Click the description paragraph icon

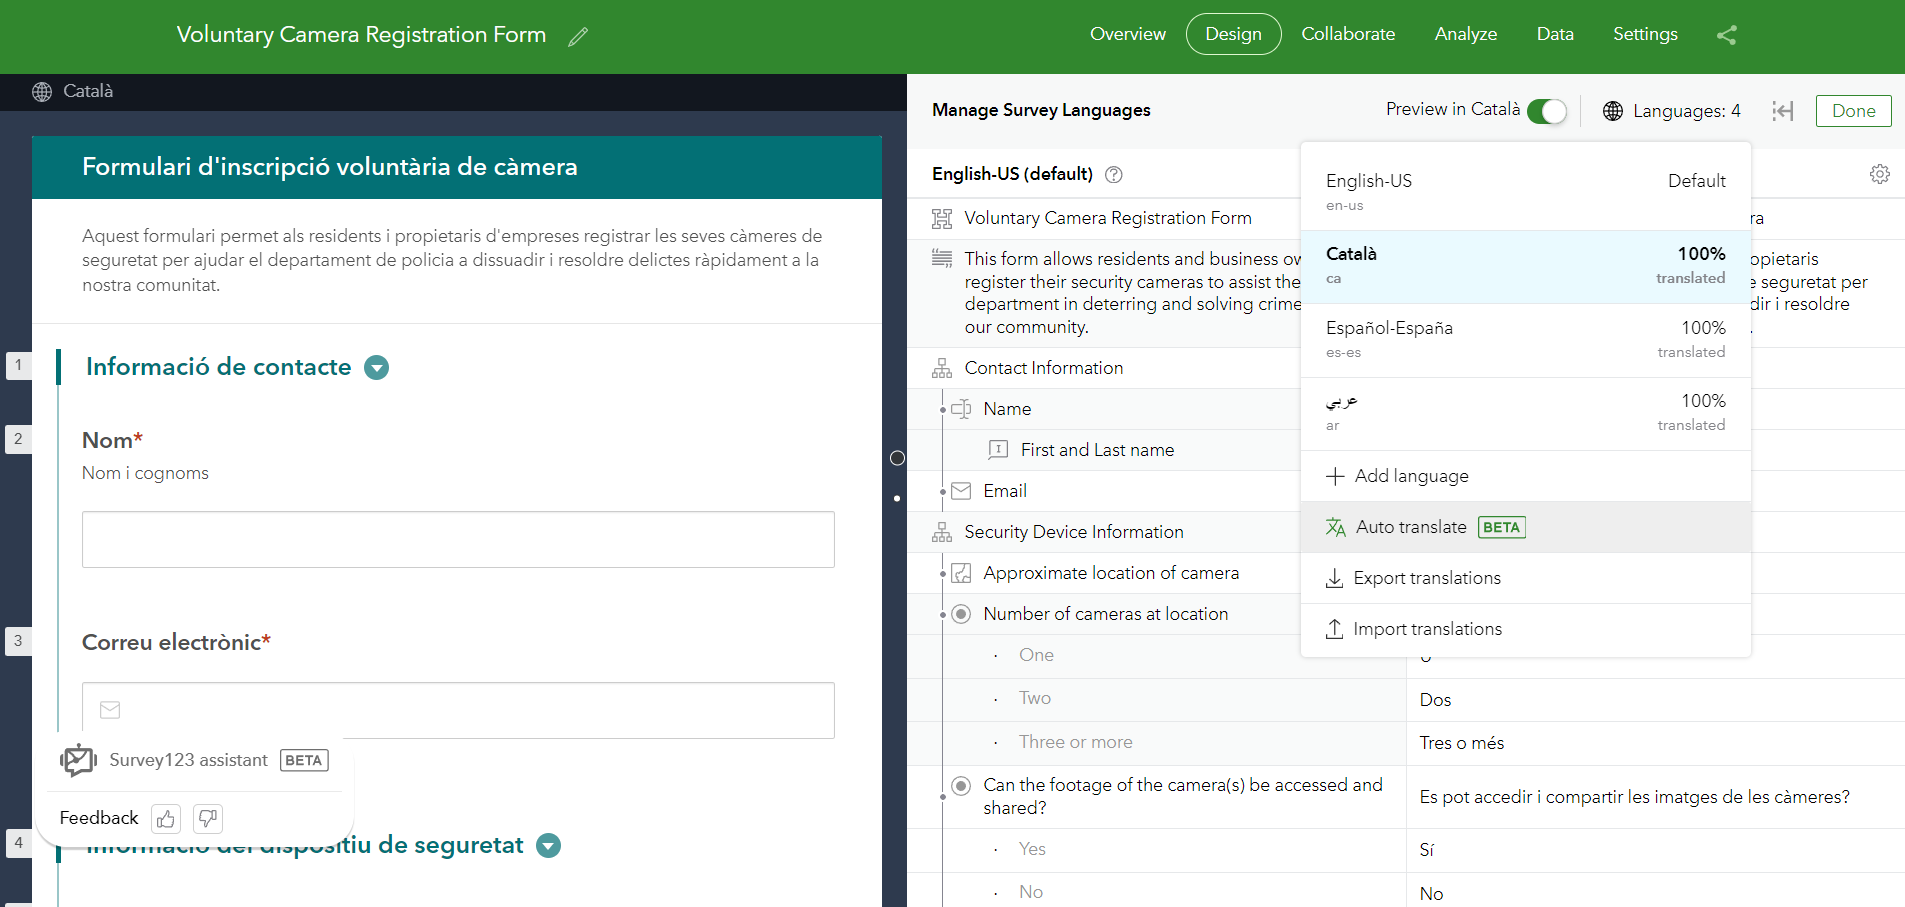[x=942, y=258]
